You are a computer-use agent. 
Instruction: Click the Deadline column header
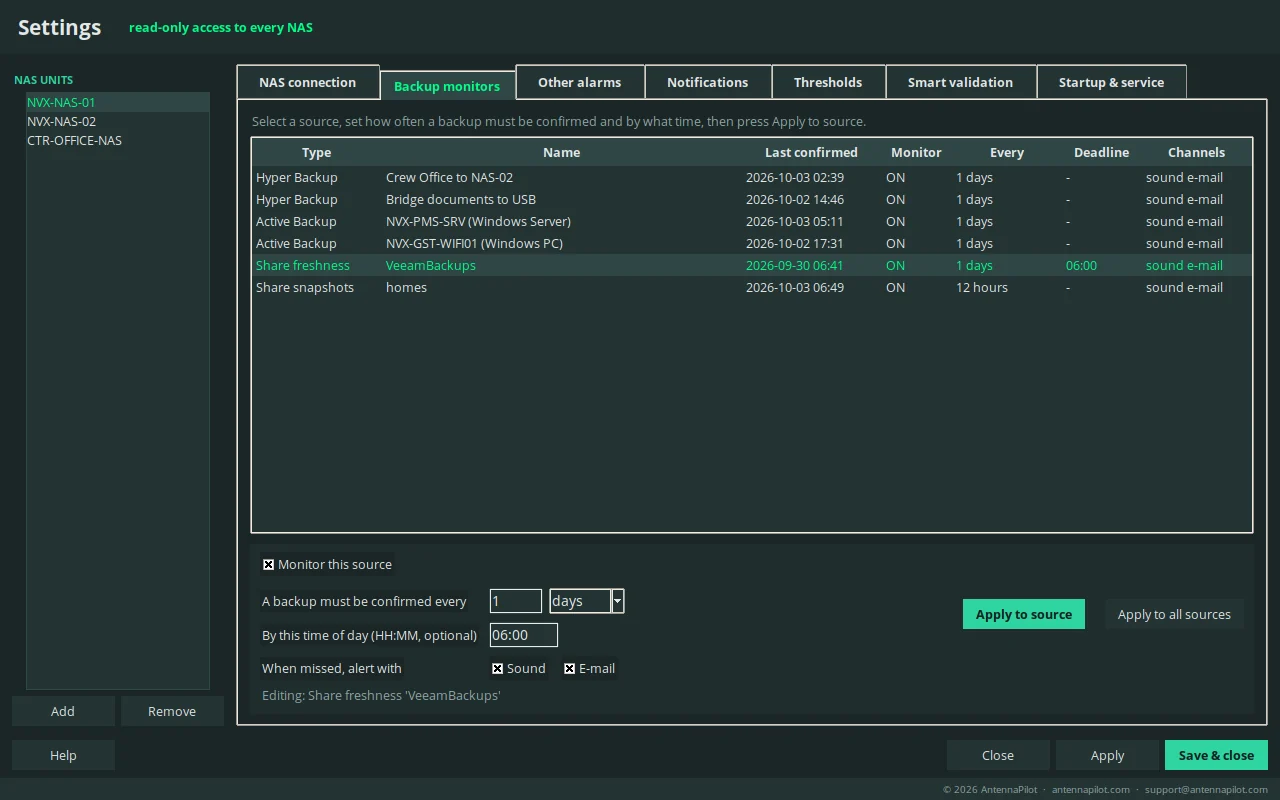point(1102,152)
